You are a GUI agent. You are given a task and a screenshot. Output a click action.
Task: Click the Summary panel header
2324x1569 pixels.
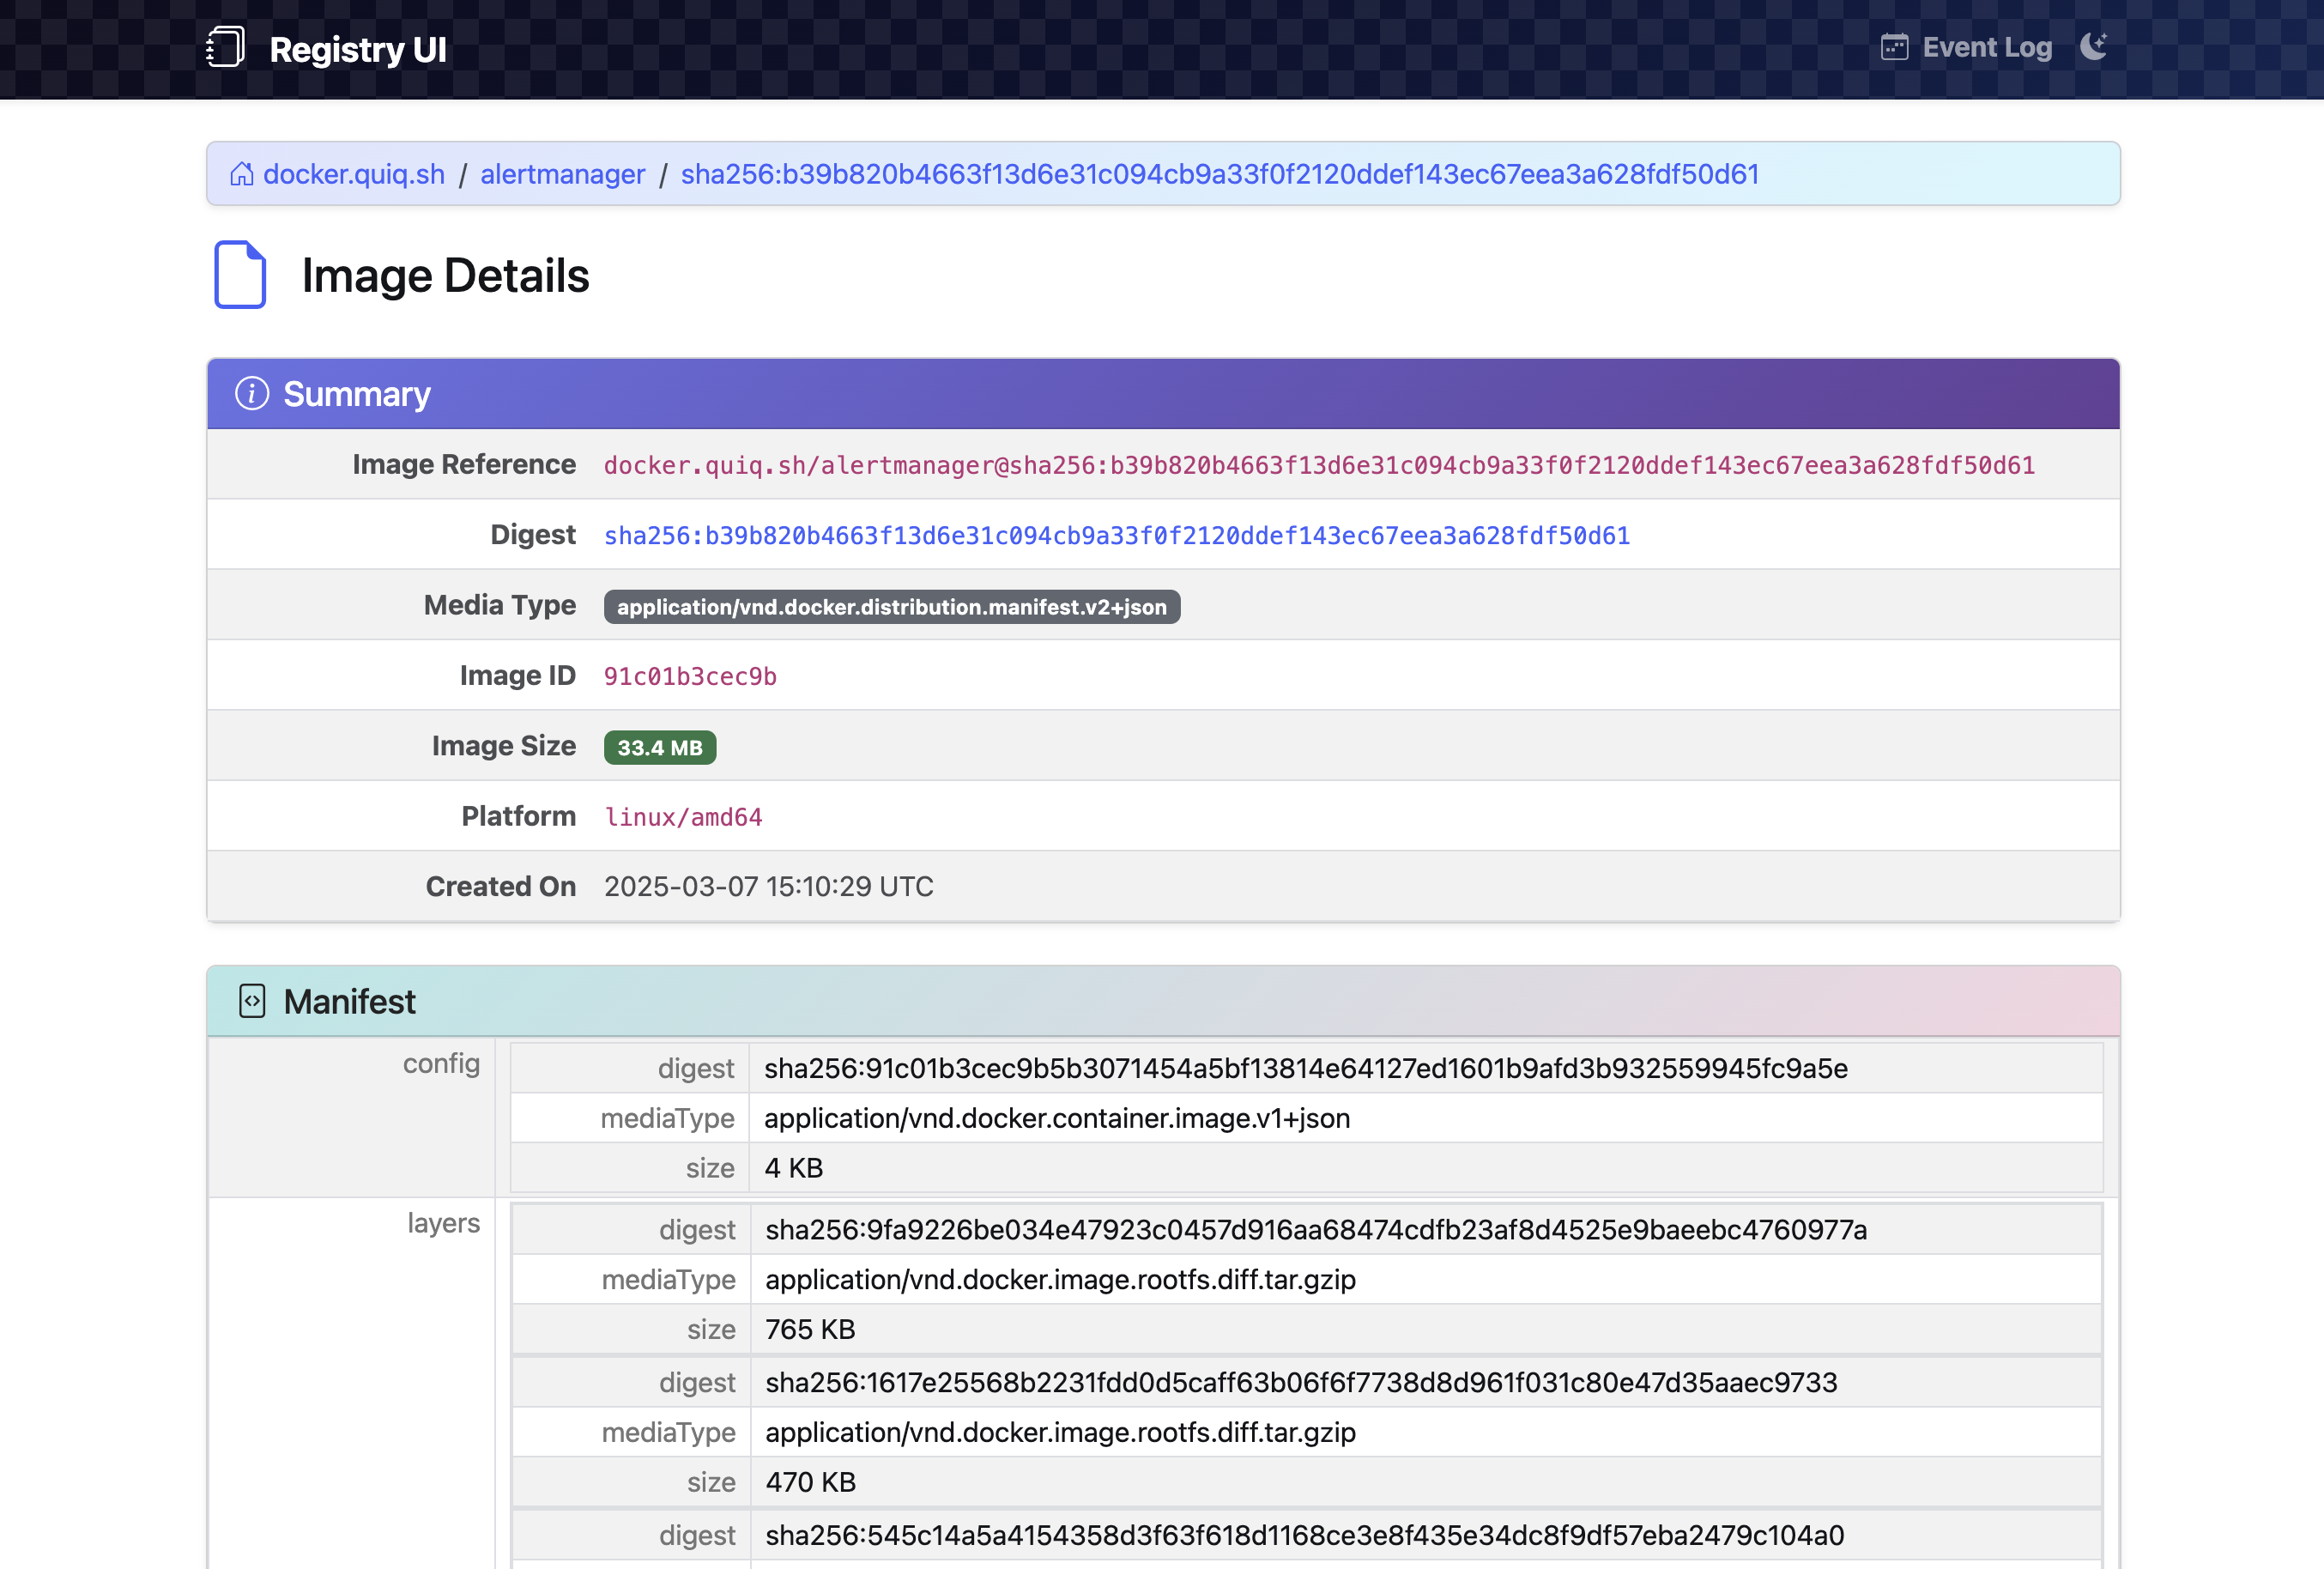click(1162, 394)
